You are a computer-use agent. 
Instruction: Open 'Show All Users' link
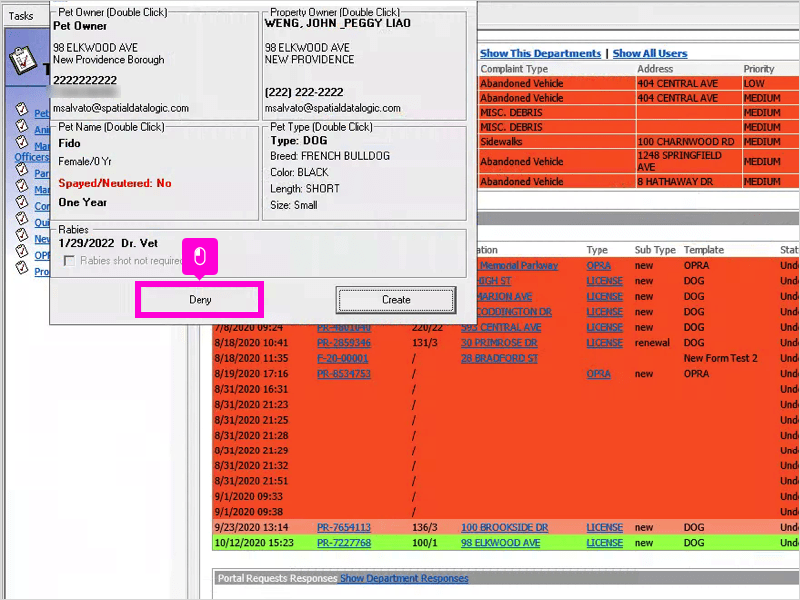pyautogui.click(x=650, y=54)
